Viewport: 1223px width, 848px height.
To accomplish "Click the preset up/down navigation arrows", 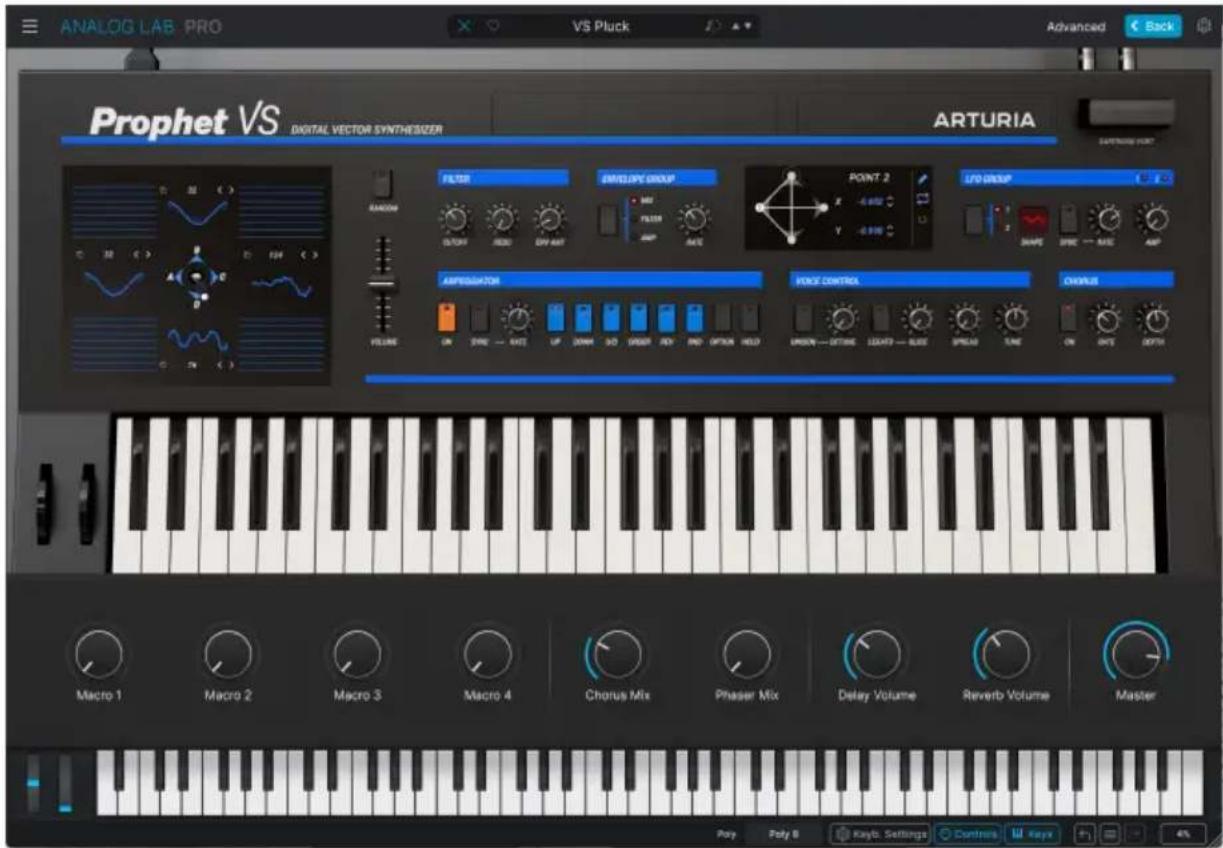I will point(744,27).
